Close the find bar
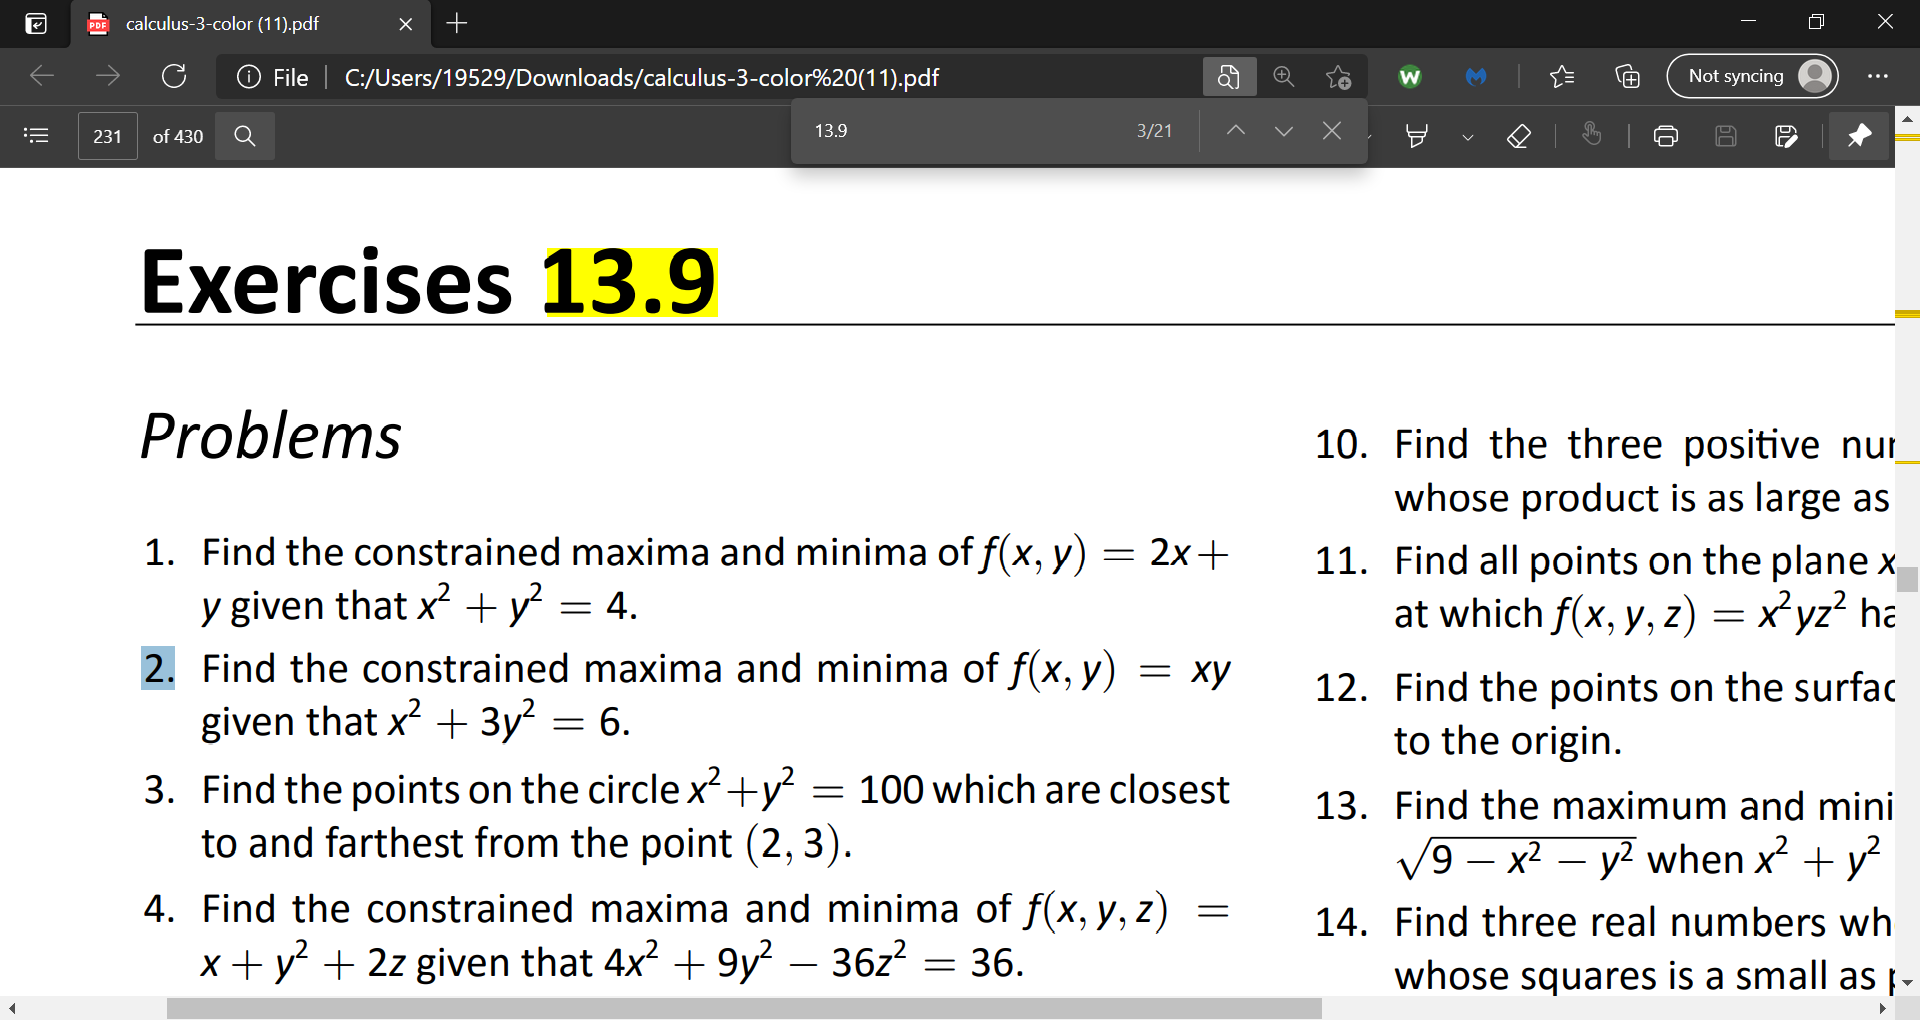The image size is (1920, 1020). [x=1331, y=130]
